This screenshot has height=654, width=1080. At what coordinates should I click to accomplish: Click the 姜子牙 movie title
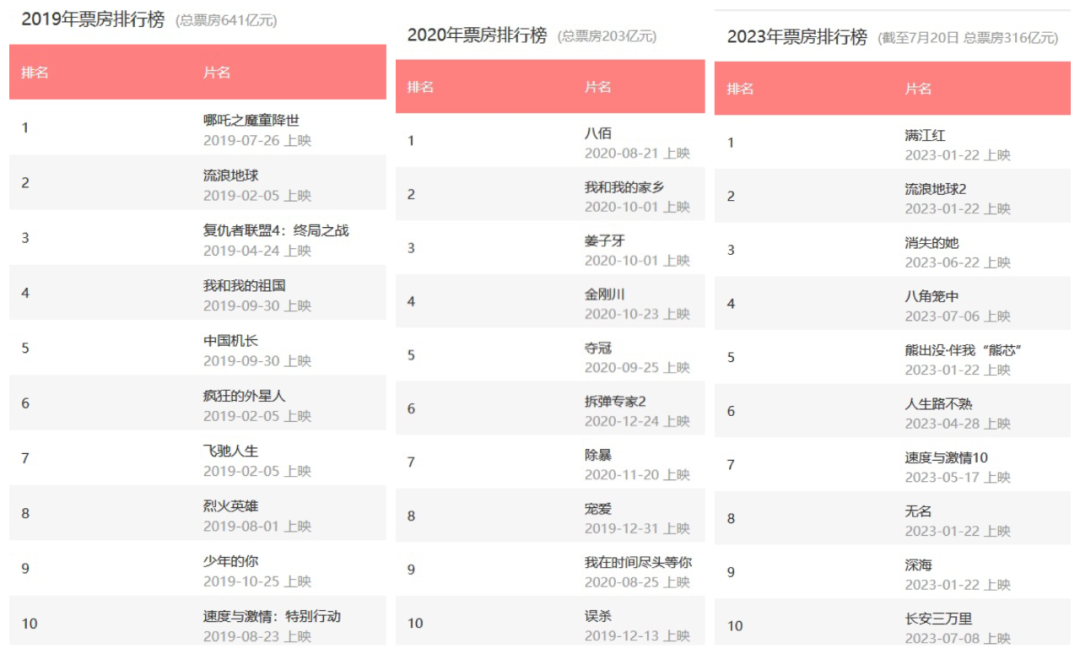coord(605,241)
